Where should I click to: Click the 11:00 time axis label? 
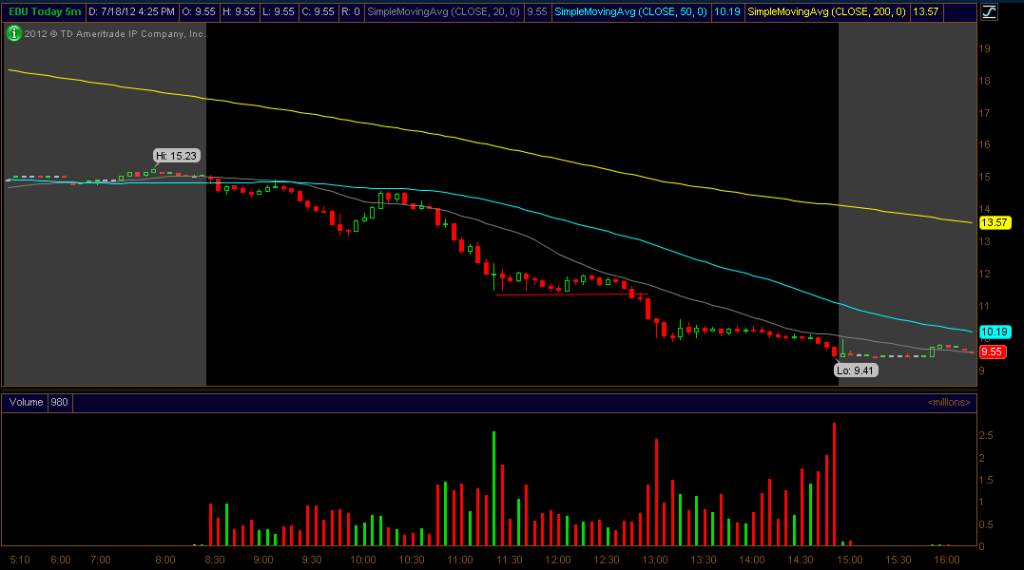tap(460, 560)
